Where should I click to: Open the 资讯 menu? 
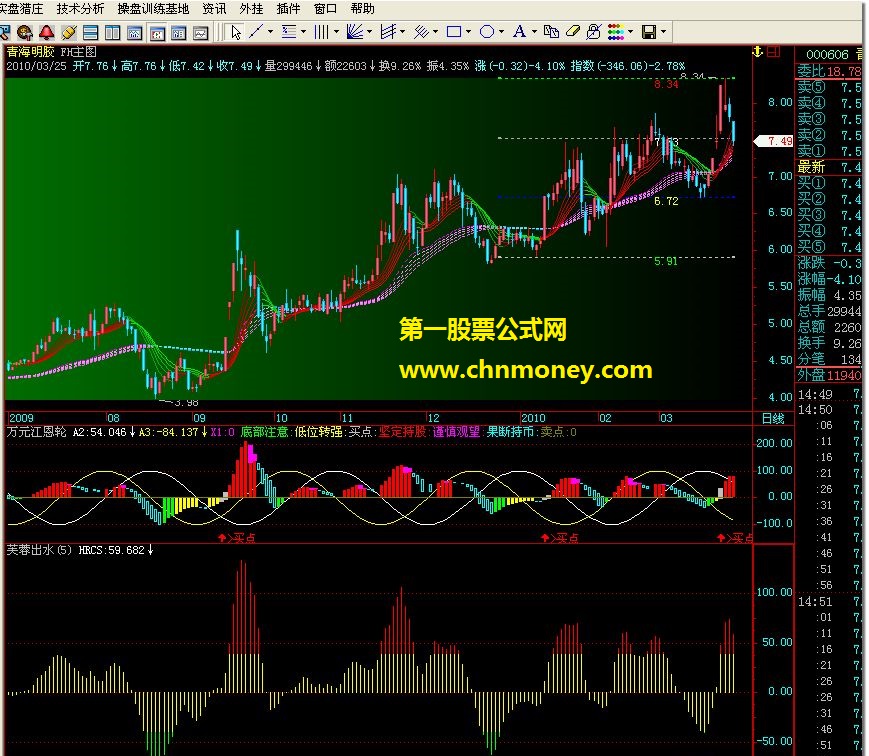point(214,8)
